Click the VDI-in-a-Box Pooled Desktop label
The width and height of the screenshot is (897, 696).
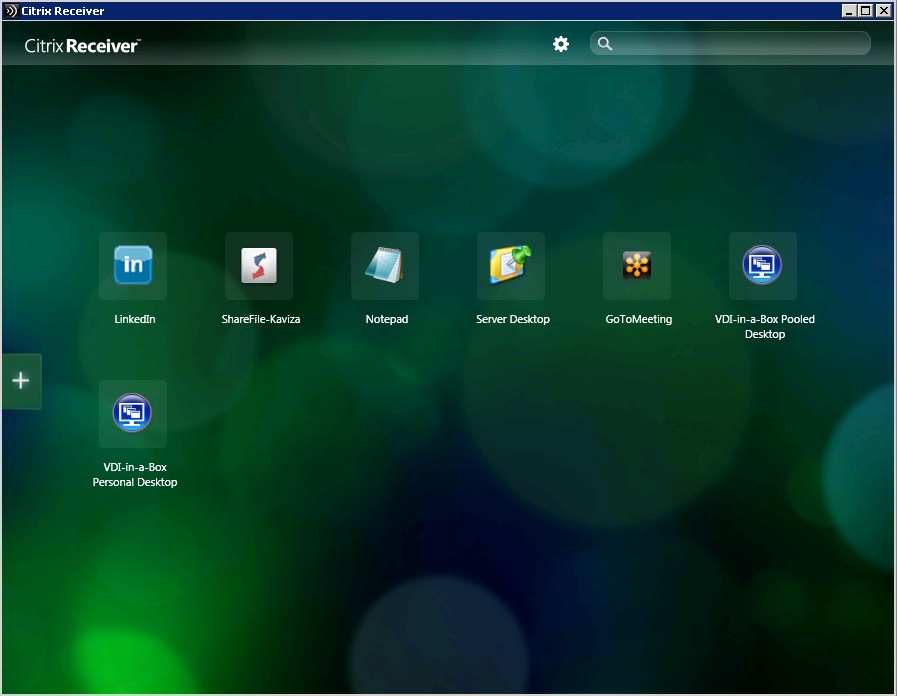tap(763, 326)
